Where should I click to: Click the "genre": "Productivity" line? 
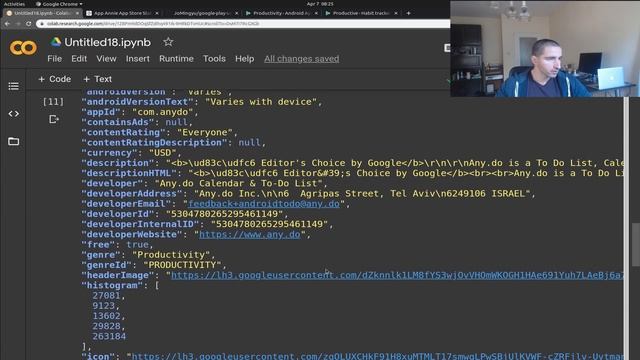pos(148,255)
